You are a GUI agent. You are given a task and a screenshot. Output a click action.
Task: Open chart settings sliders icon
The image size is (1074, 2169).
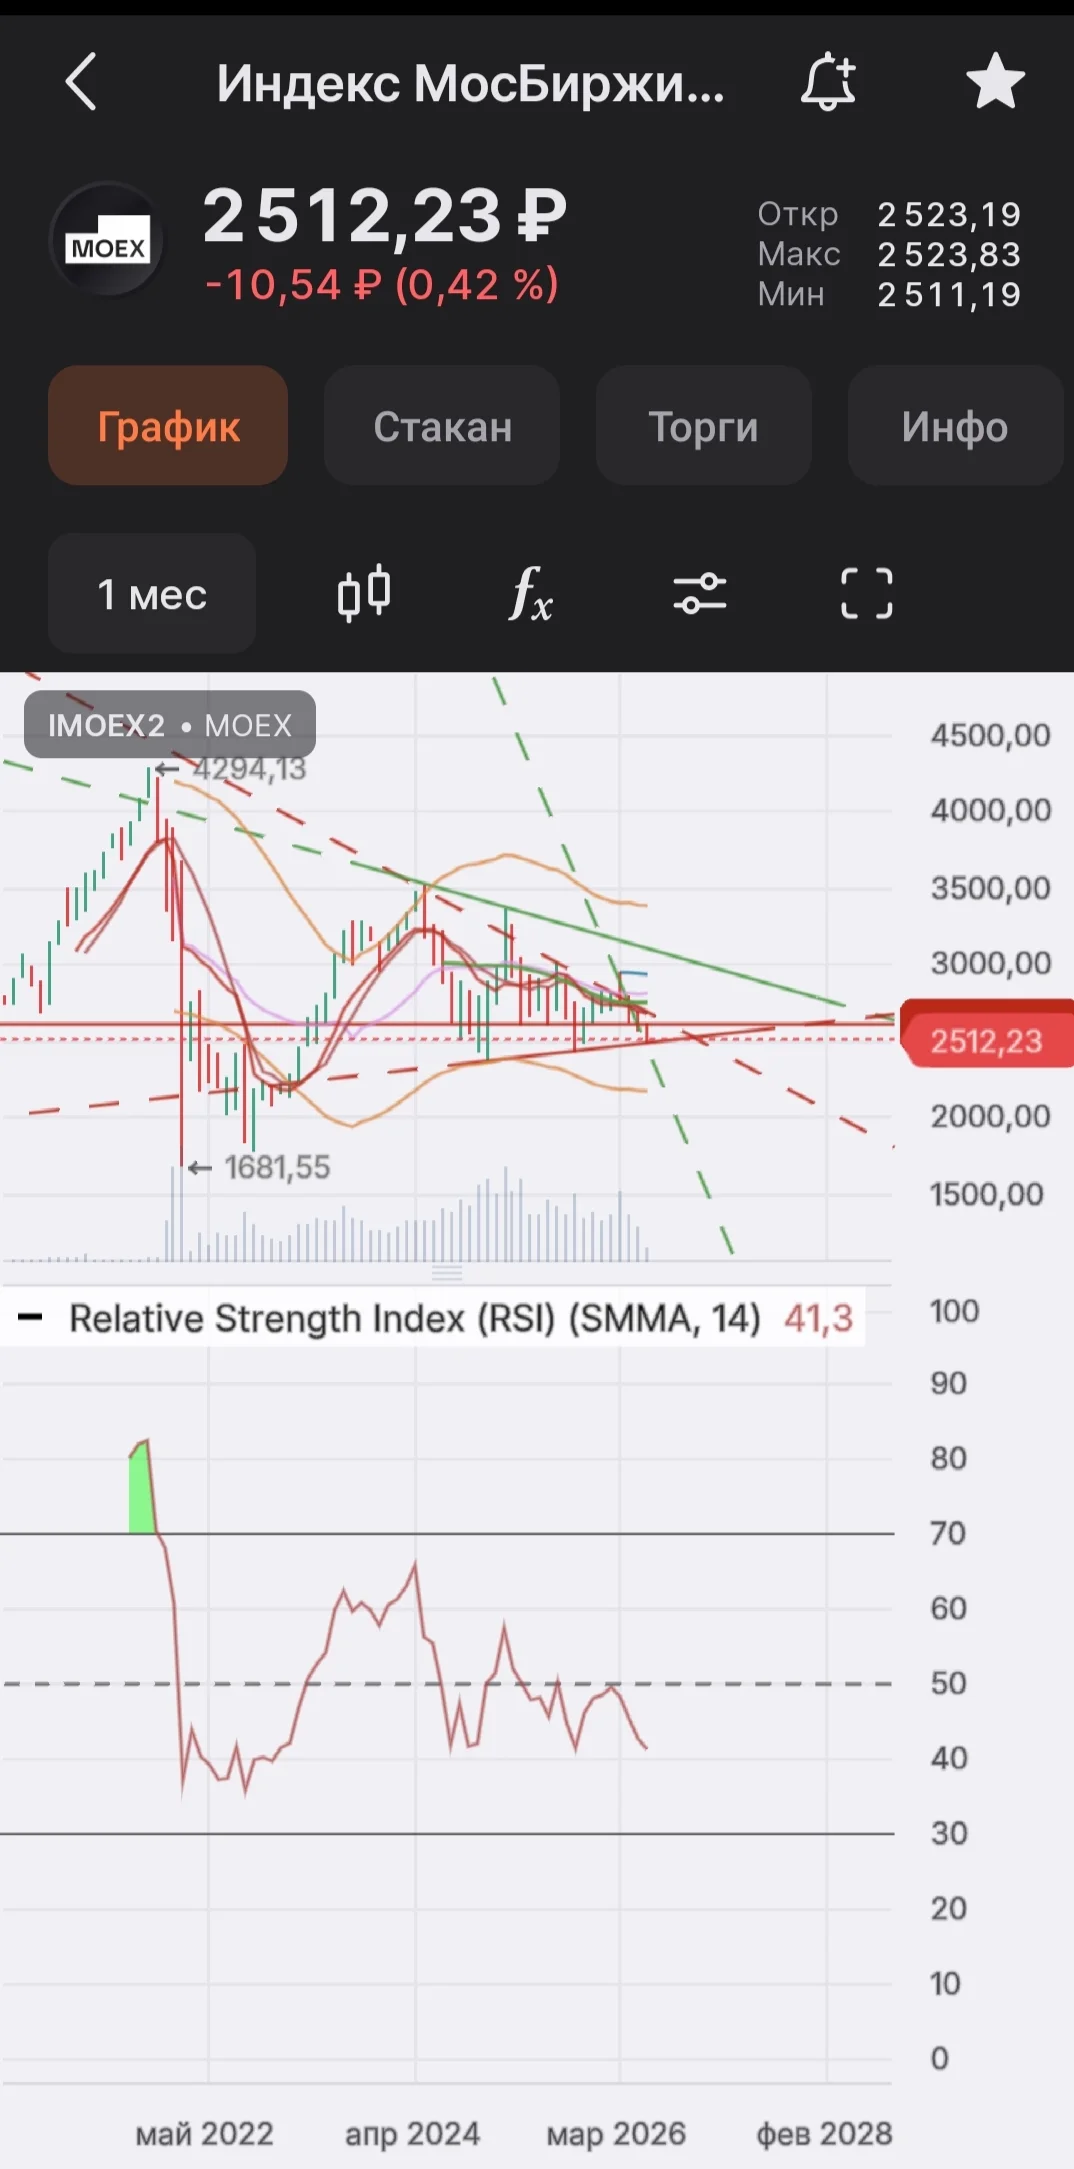click(x=699, y=594)
